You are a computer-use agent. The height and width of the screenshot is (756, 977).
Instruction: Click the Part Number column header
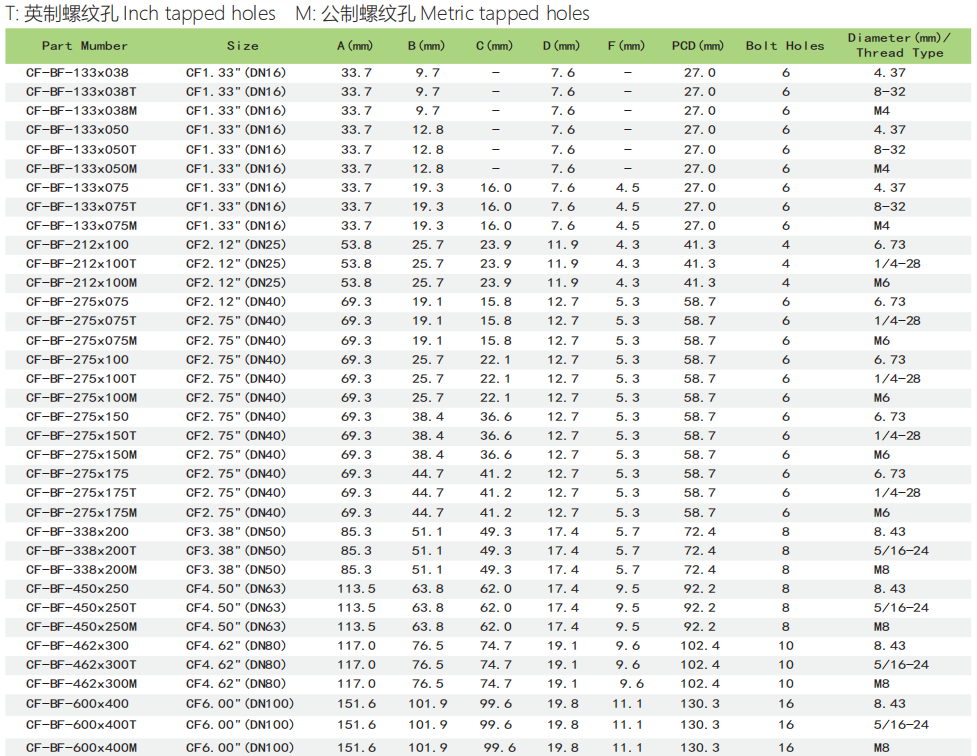coord(85,46)
